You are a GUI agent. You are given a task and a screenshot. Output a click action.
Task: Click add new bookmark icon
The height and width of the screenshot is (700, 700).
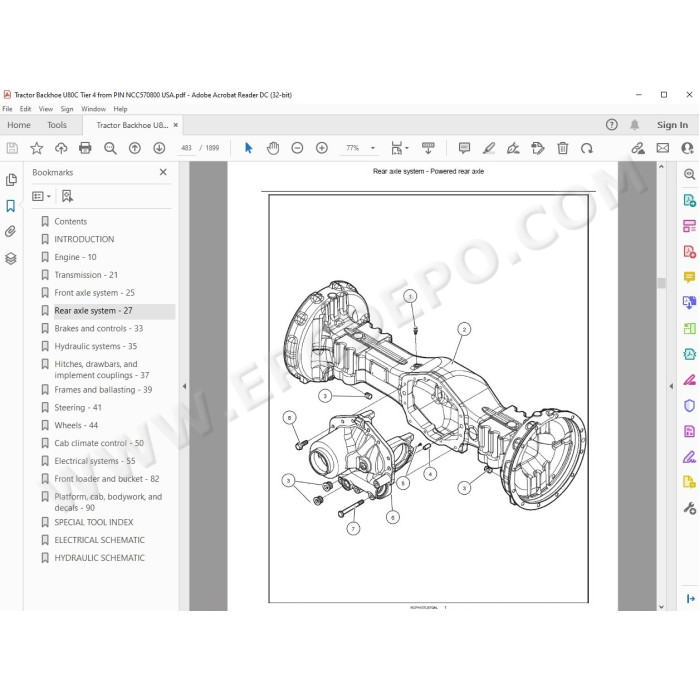[x=67, y=196]
